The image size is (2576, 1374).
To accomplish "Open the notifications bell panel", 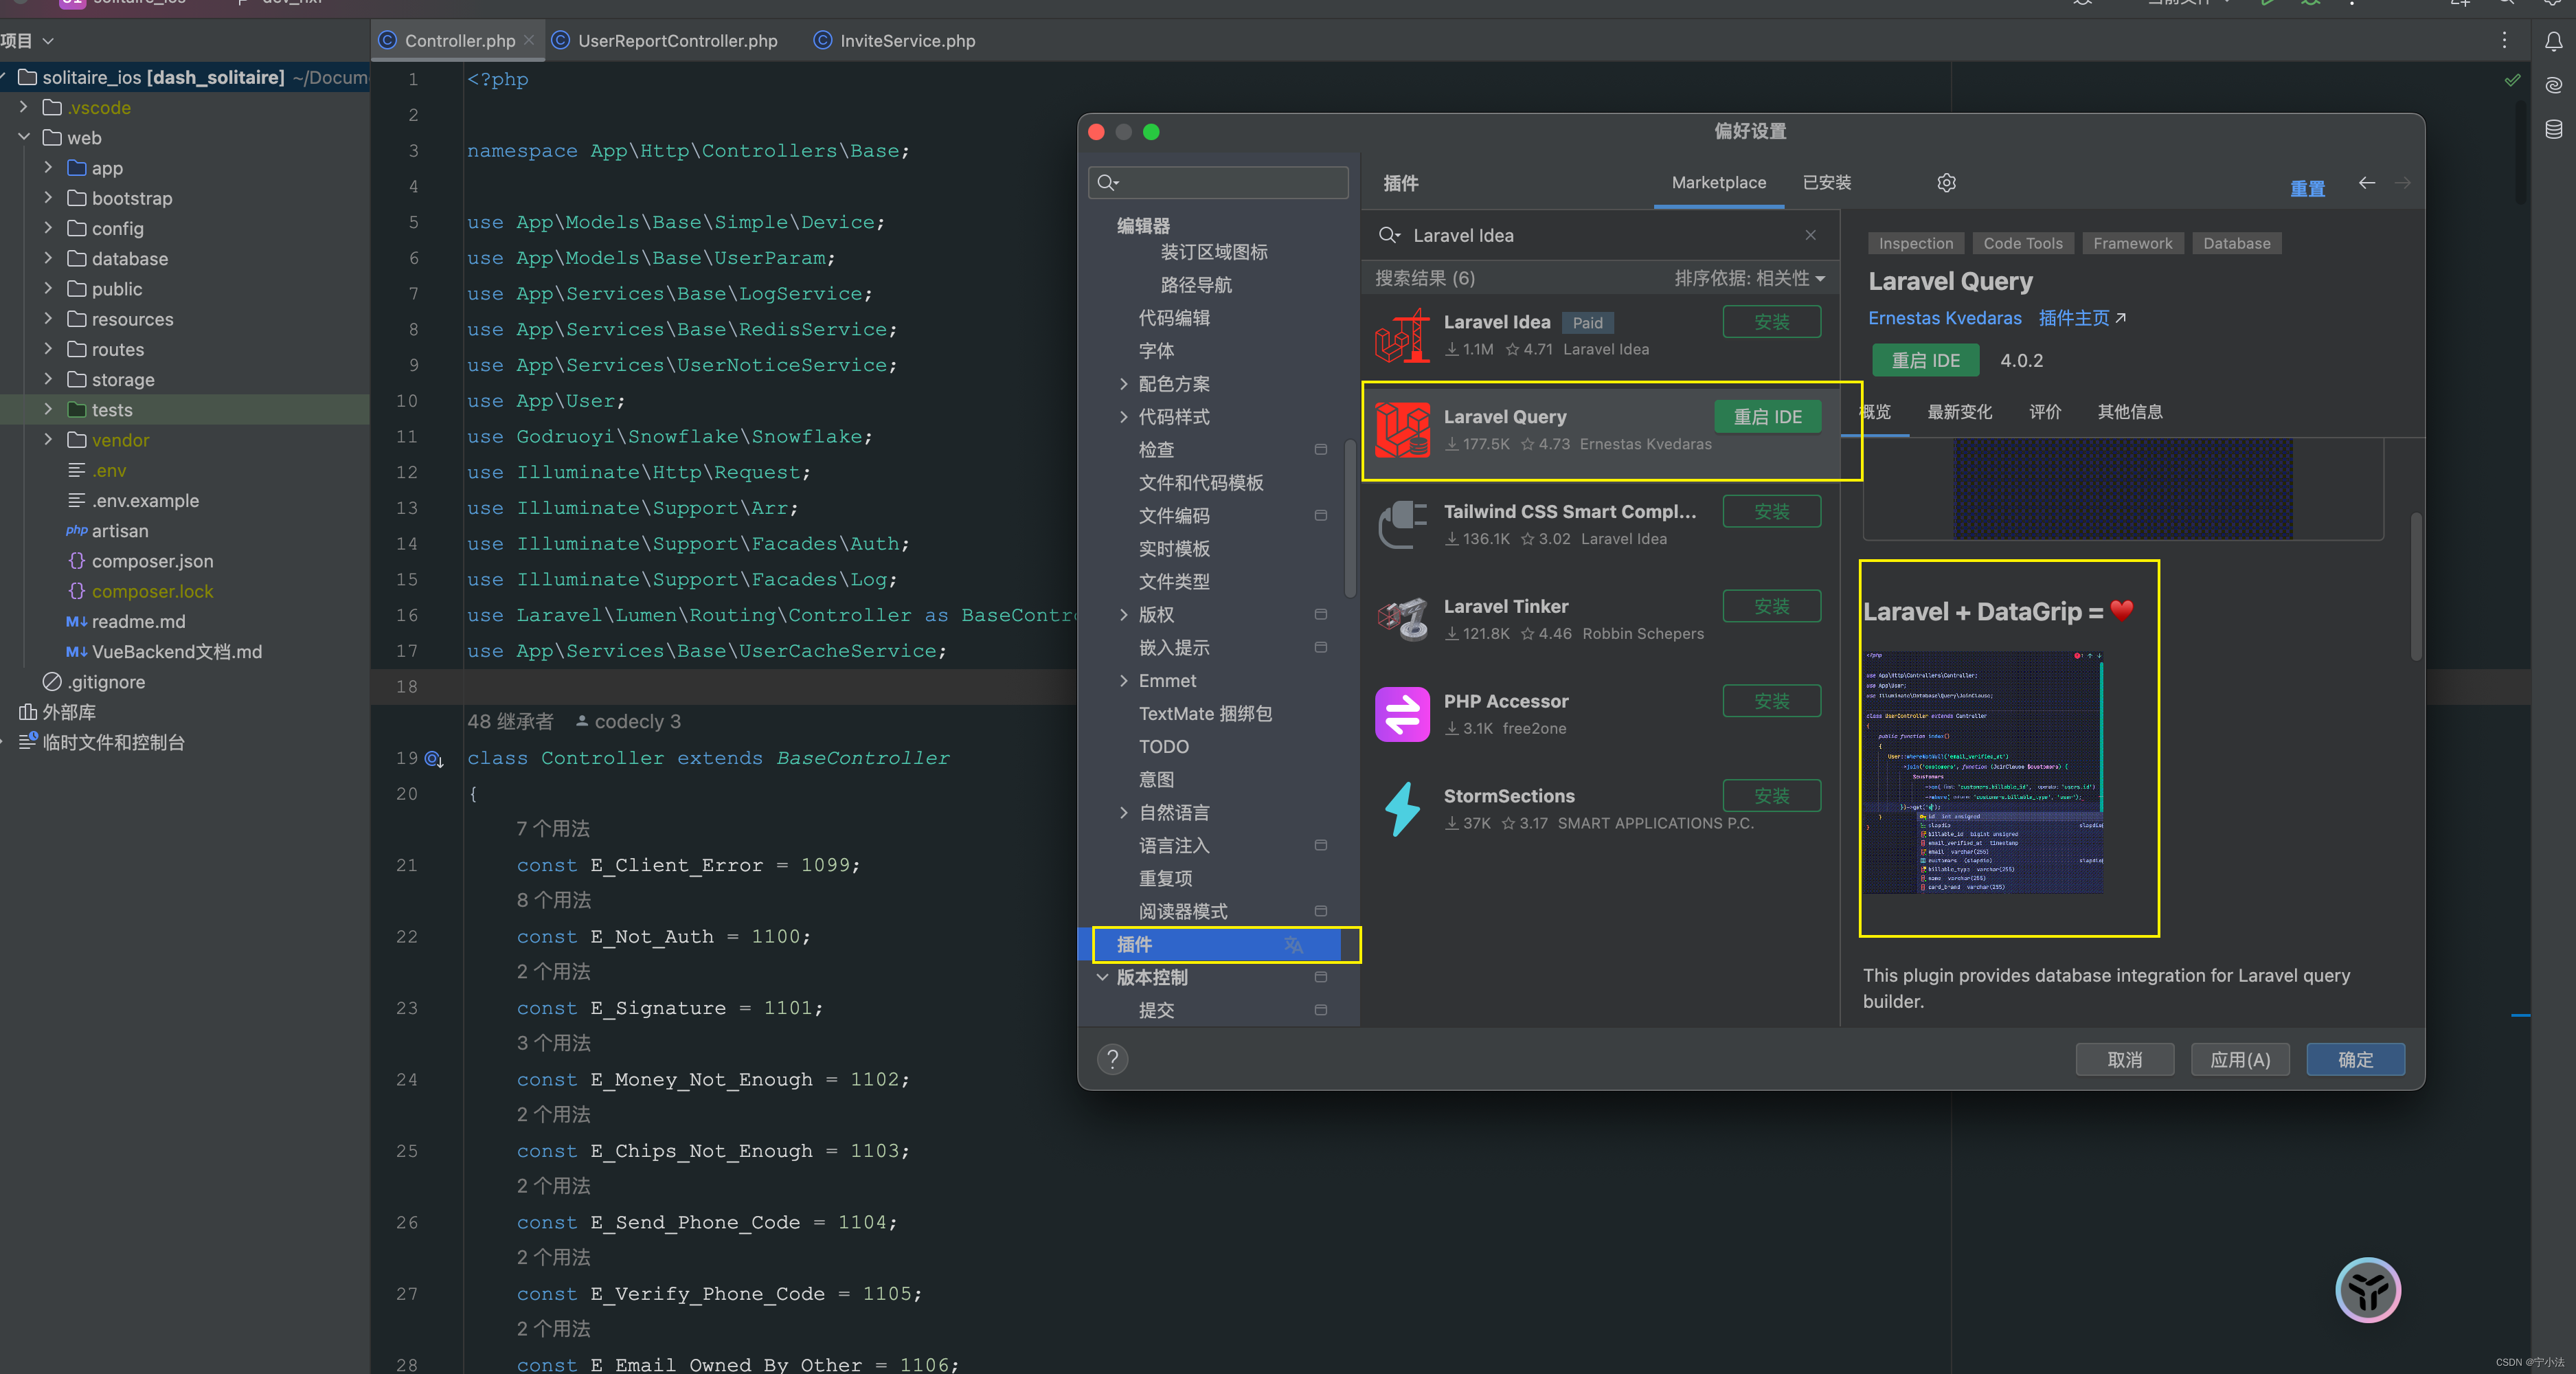I will tap(2554, 41).
